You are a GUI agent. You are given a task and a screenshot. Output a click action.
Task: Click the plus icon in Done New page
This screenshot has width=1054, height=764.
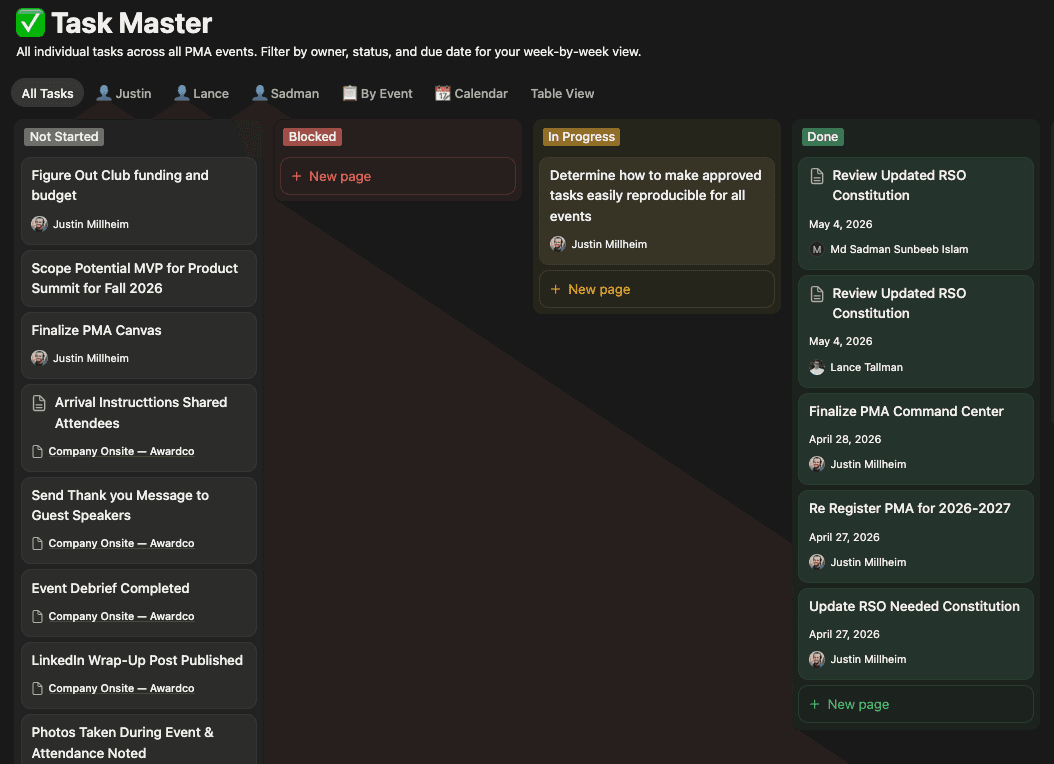[815, 704]
